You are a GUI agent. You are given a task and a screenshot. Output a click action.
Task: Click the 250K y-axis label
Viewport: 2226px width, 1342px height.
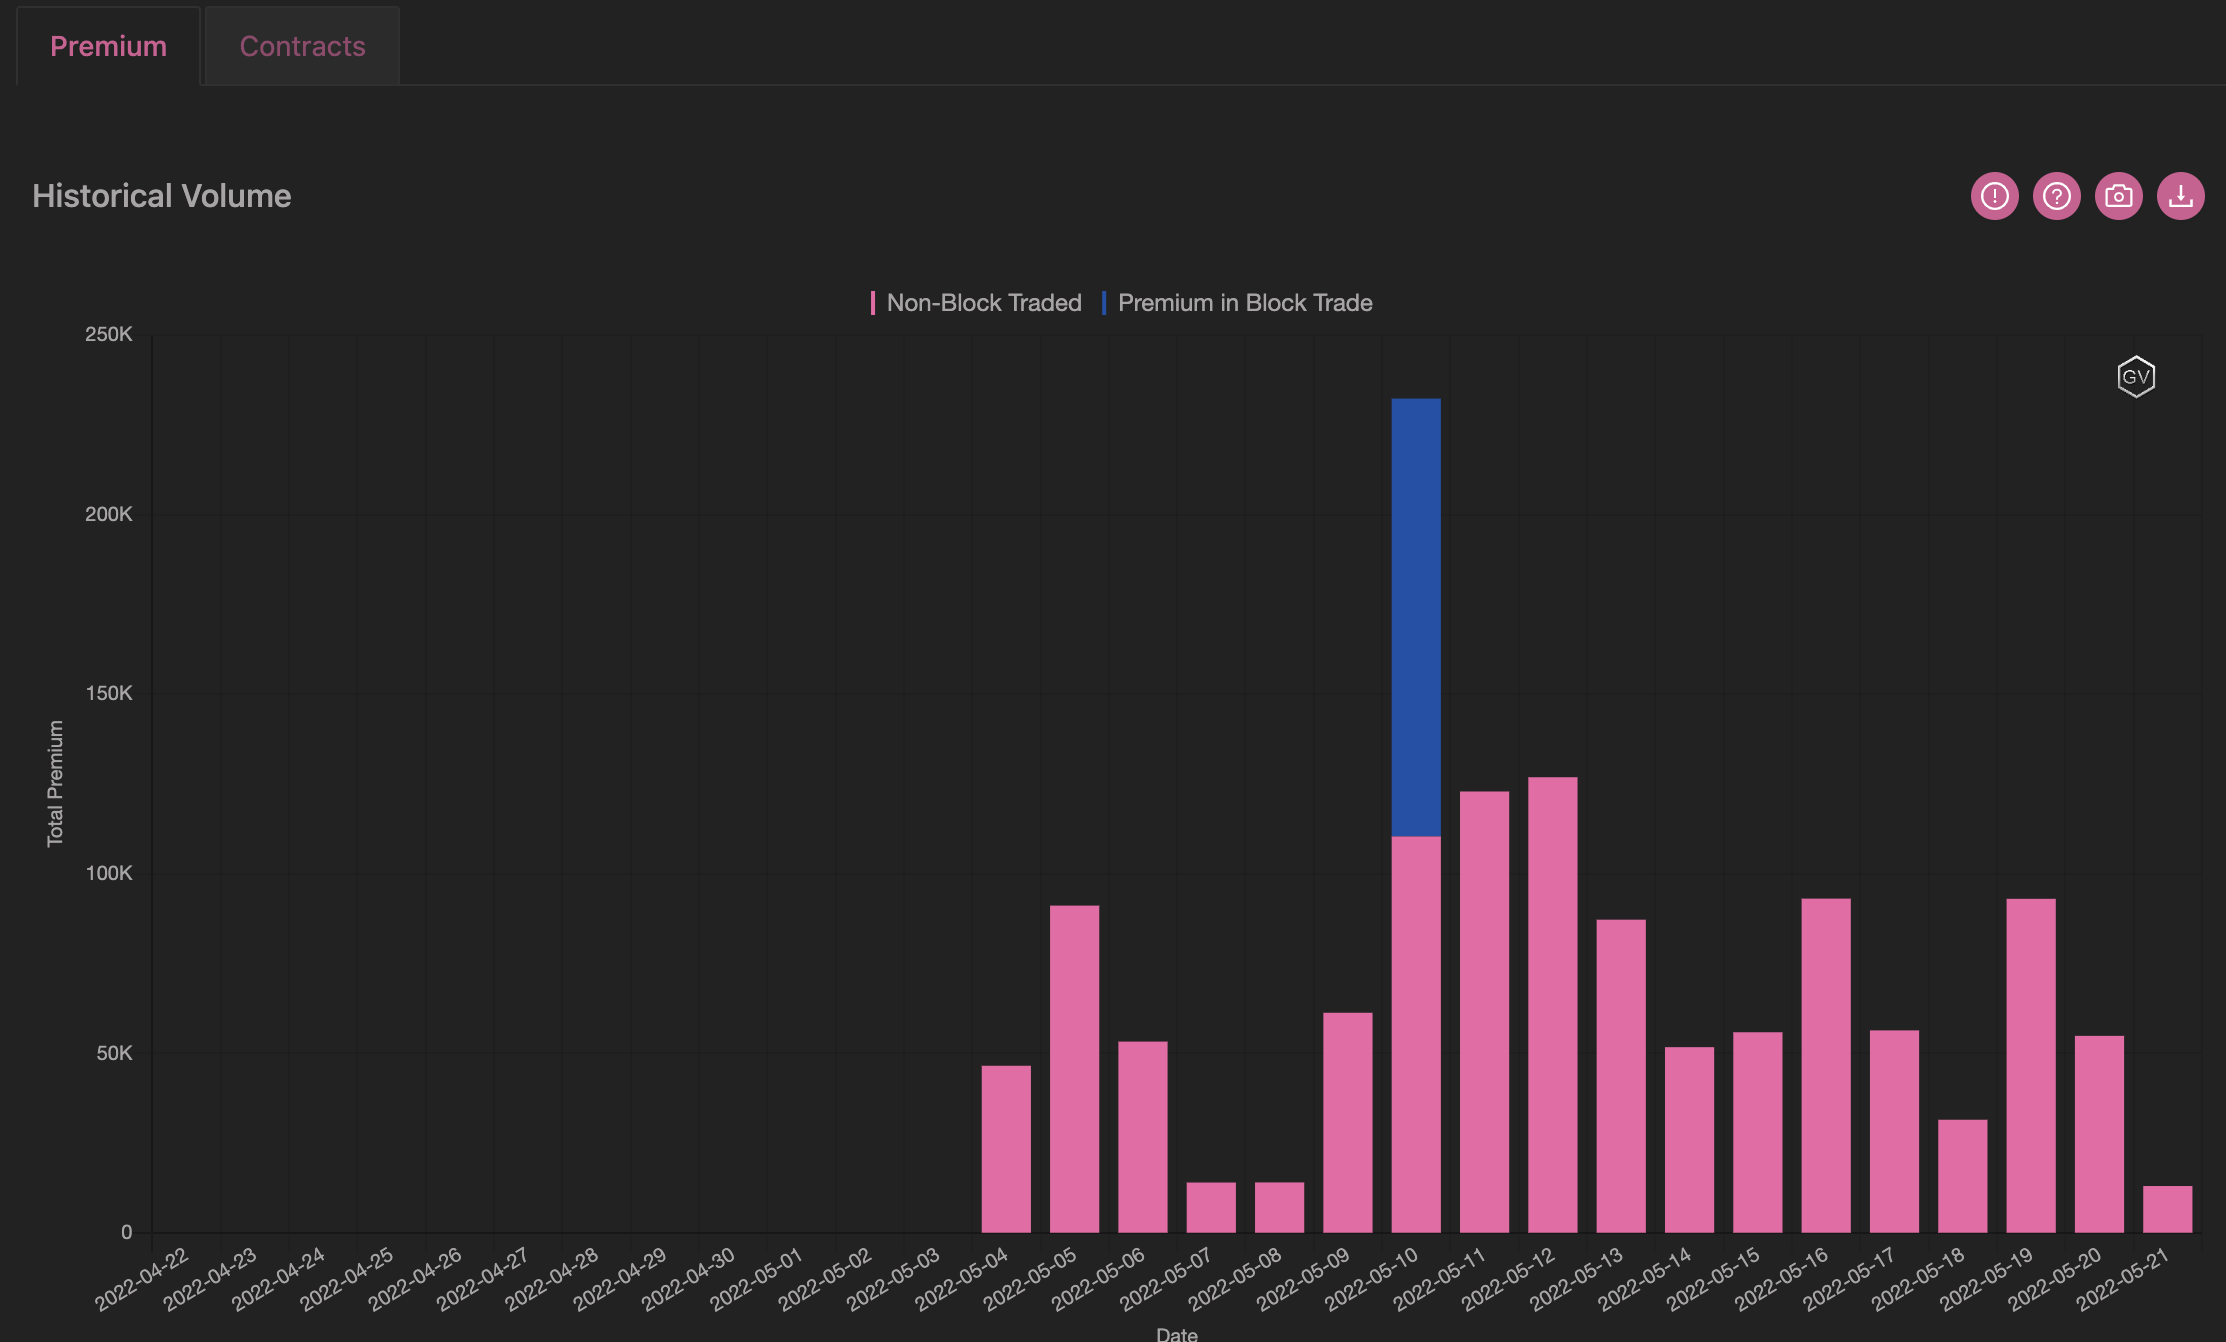tap(108, 334)
